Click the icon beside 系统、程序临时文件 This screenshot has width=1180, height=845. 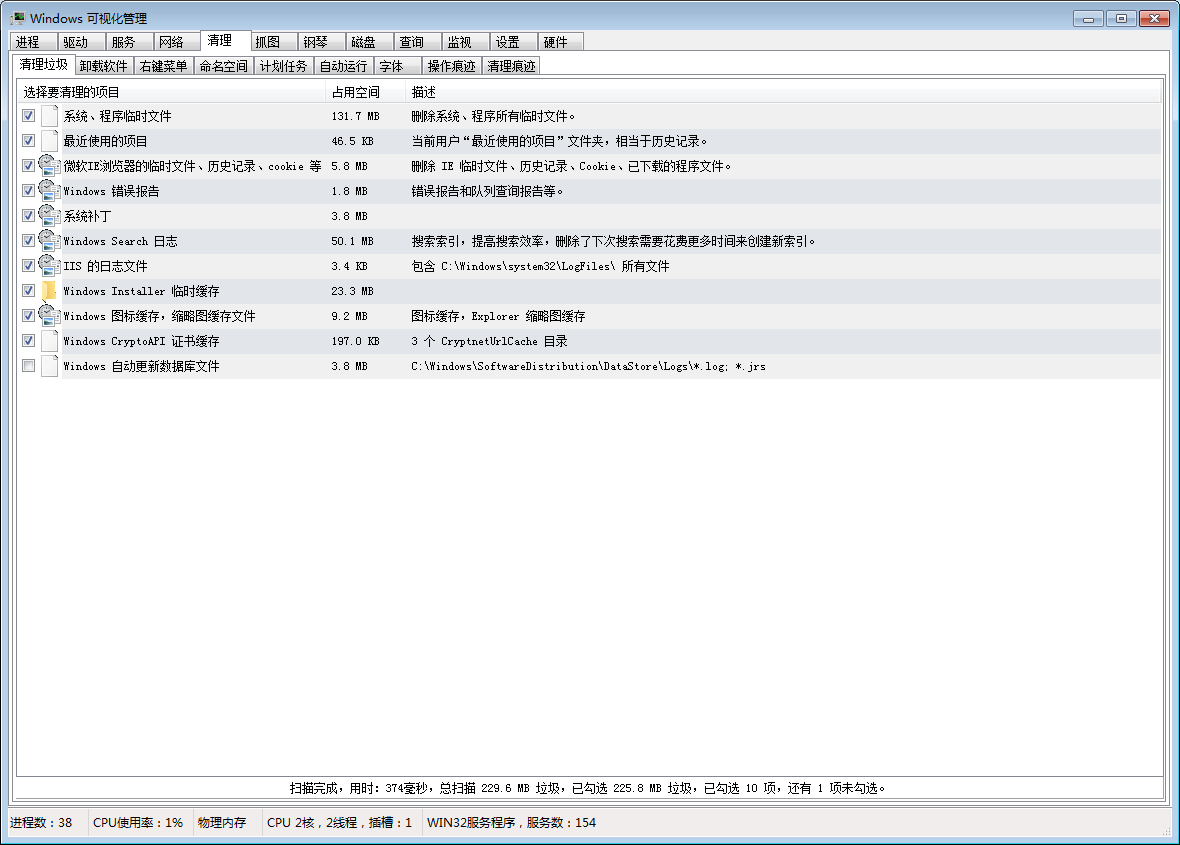pyautogui.click(x=50, y=116)
